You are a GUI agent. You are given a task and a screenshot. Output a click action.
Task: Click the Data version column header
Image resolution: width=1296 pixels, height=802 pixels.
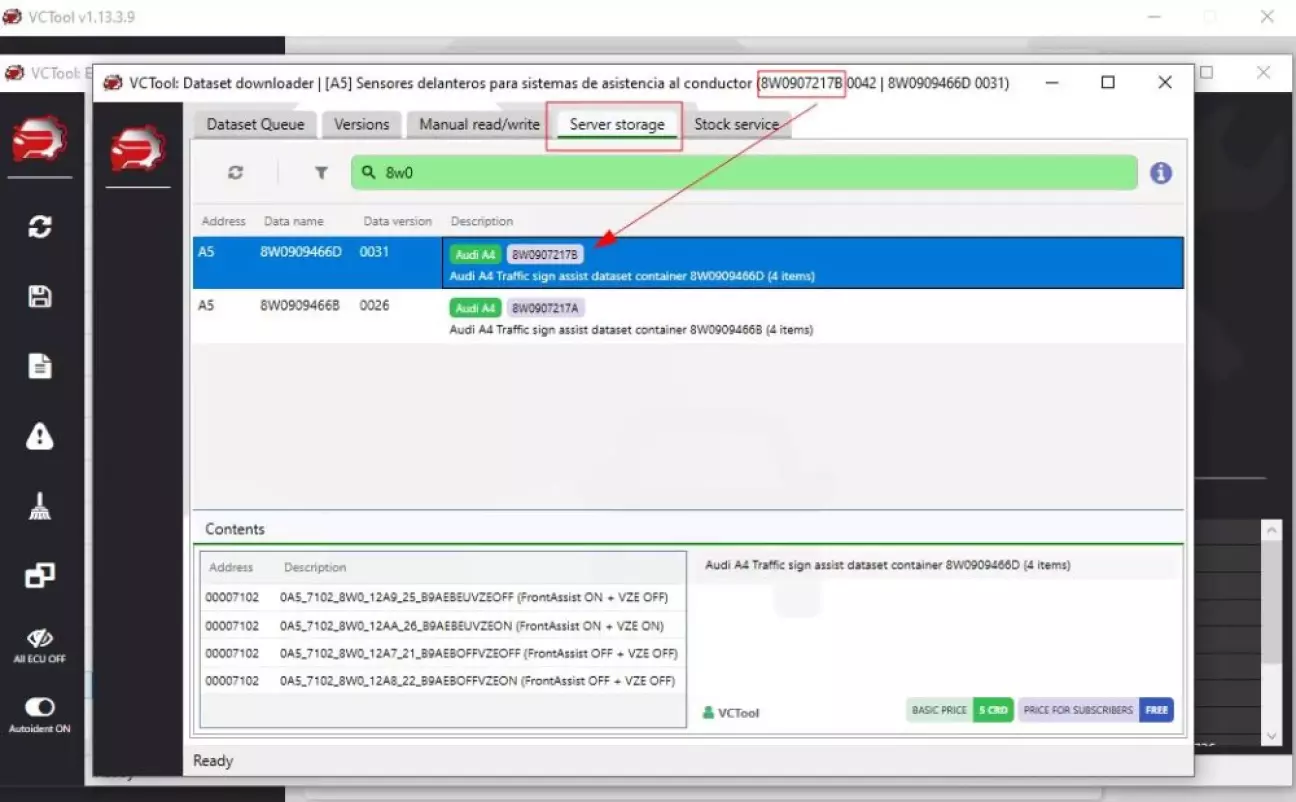click(397, 221)
